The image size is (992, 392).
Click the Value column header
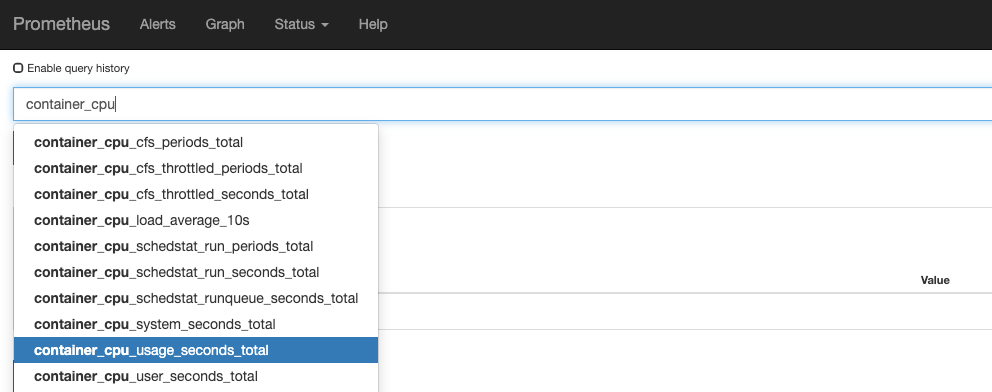[x=934, y=280]
